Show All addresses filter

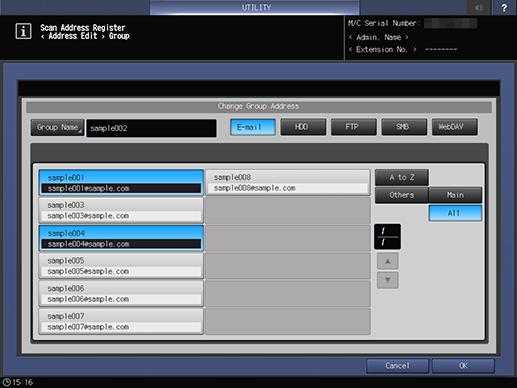point(455,213)
